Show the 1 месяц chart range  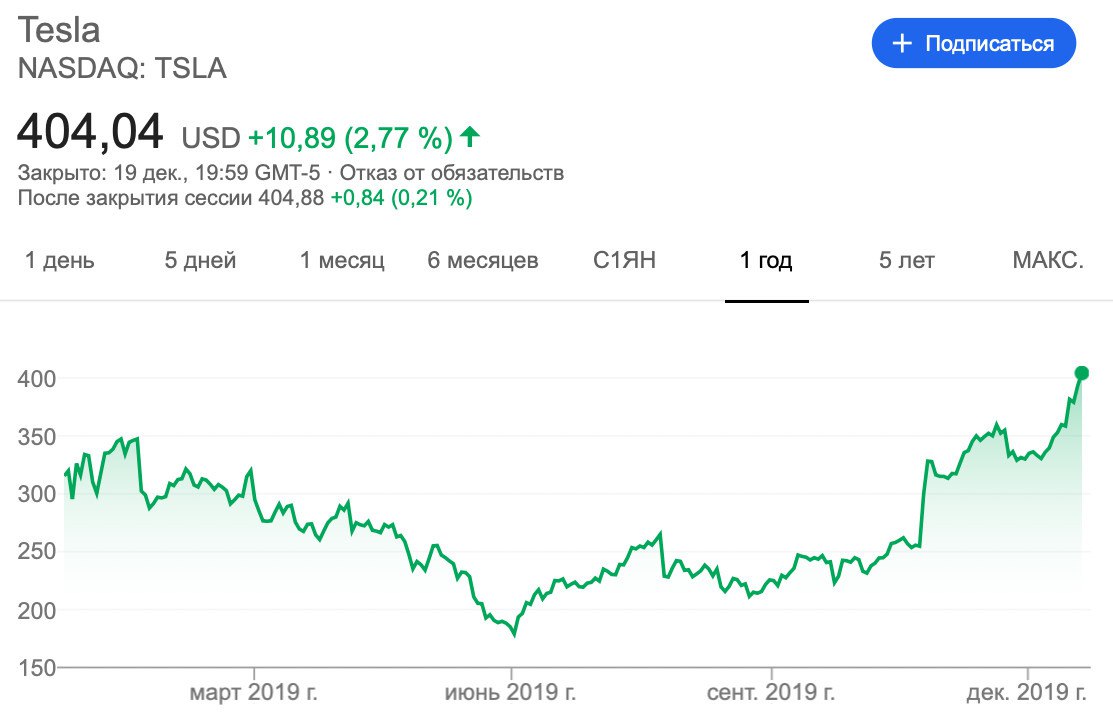(342, 261)
